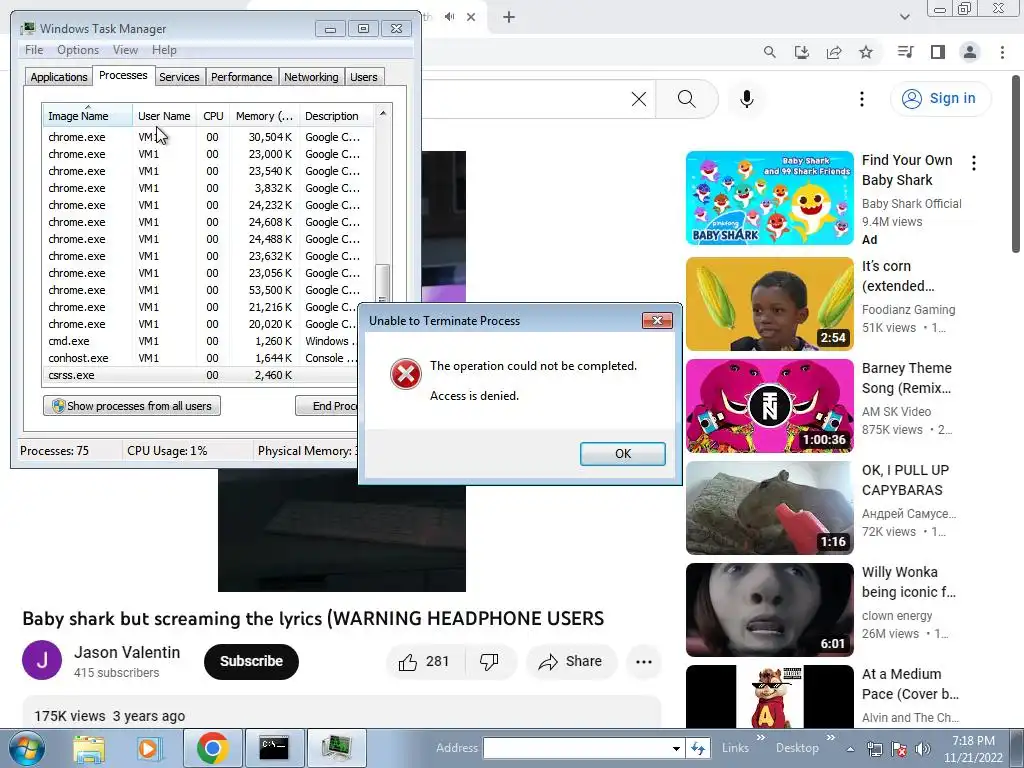Click the Chrome taskbar icon
The image size is (1024, 768).
coord(212,748)
